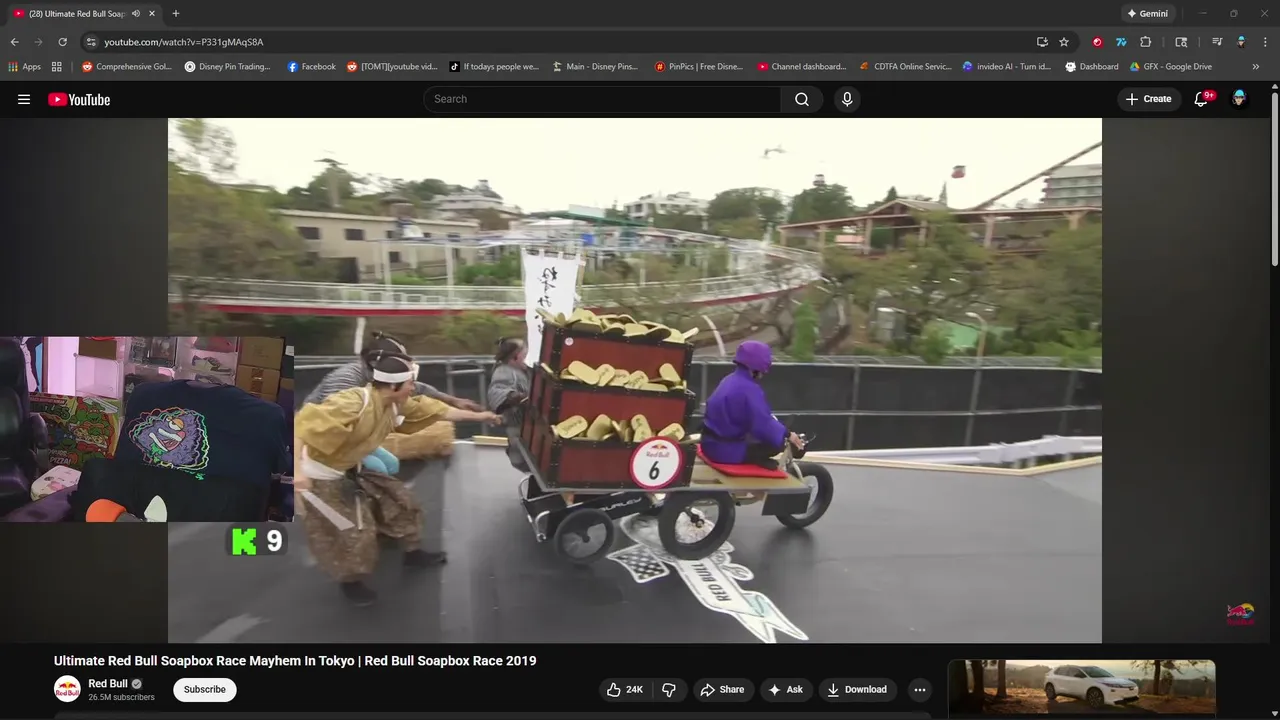Click the address bar URL
The height and width of the screenshot is (720, 1280).
point(184,42)
